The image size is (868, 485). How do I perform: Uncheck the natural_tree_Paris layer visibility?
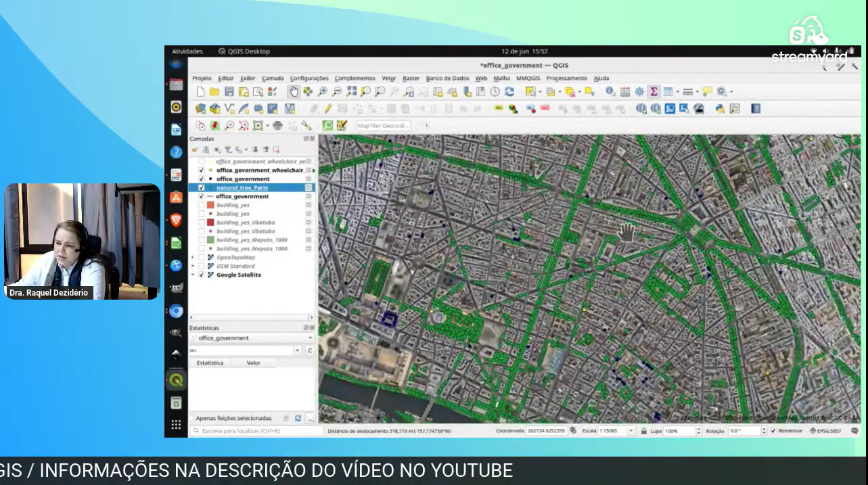(202, 188)
